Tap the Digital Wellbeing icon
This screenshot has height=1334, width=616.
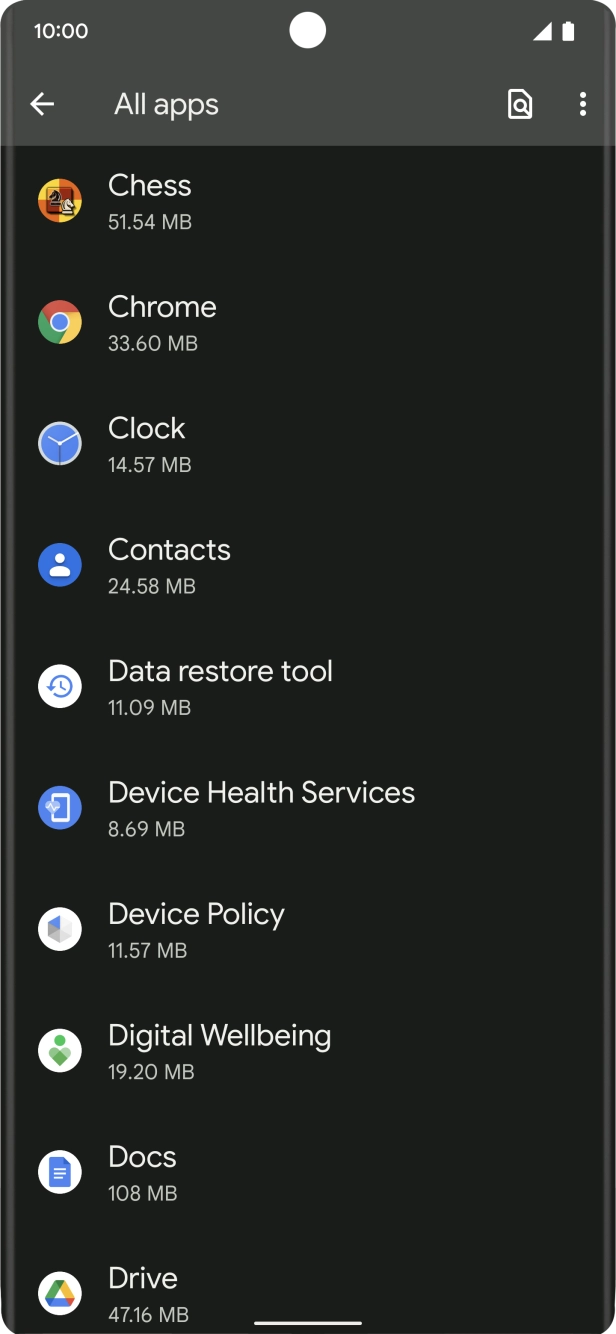point(60,1050)
